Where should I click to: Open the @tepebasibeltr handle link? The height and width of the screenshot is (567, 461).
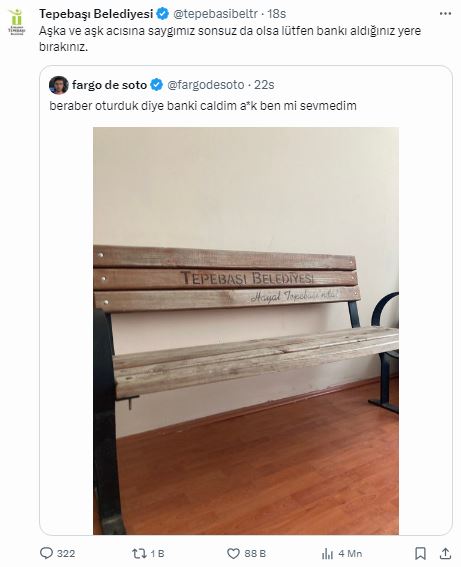pyautogui.click(x=216, y=14)
